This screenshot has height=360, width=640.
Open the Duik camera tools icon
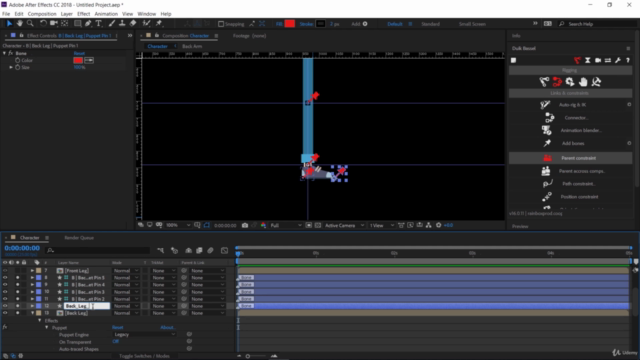tap(598, 60)
